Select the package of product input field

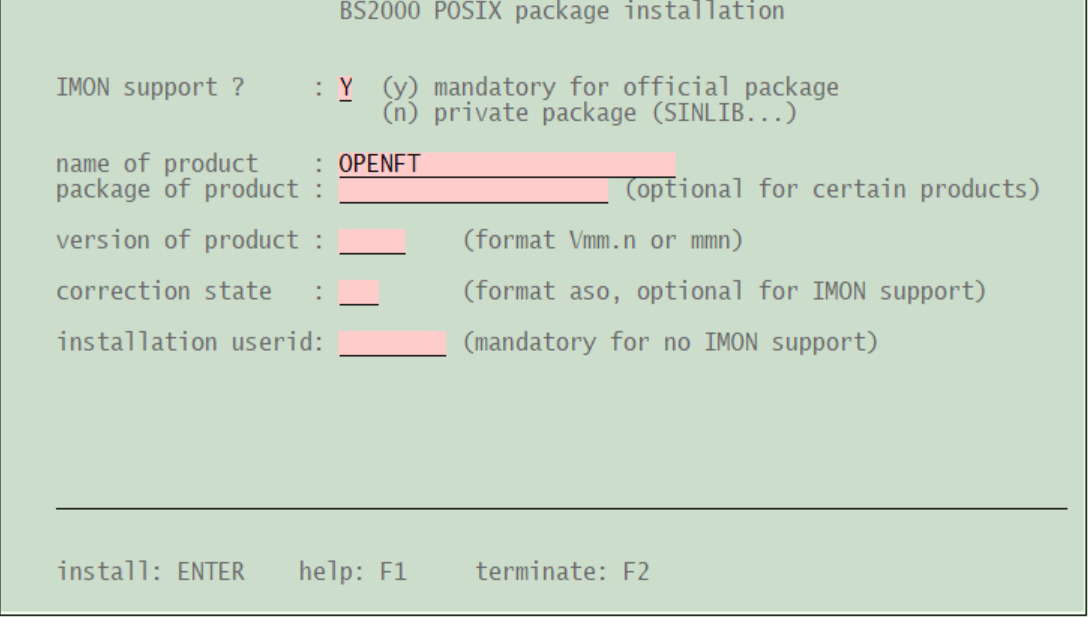tap(473, 189)
